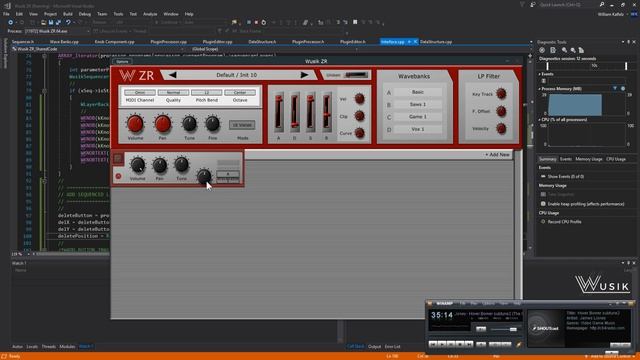The width and height of the screenshot is (640, 360).
Task: Click the Output tab at bottom
Action: [374, 347]
